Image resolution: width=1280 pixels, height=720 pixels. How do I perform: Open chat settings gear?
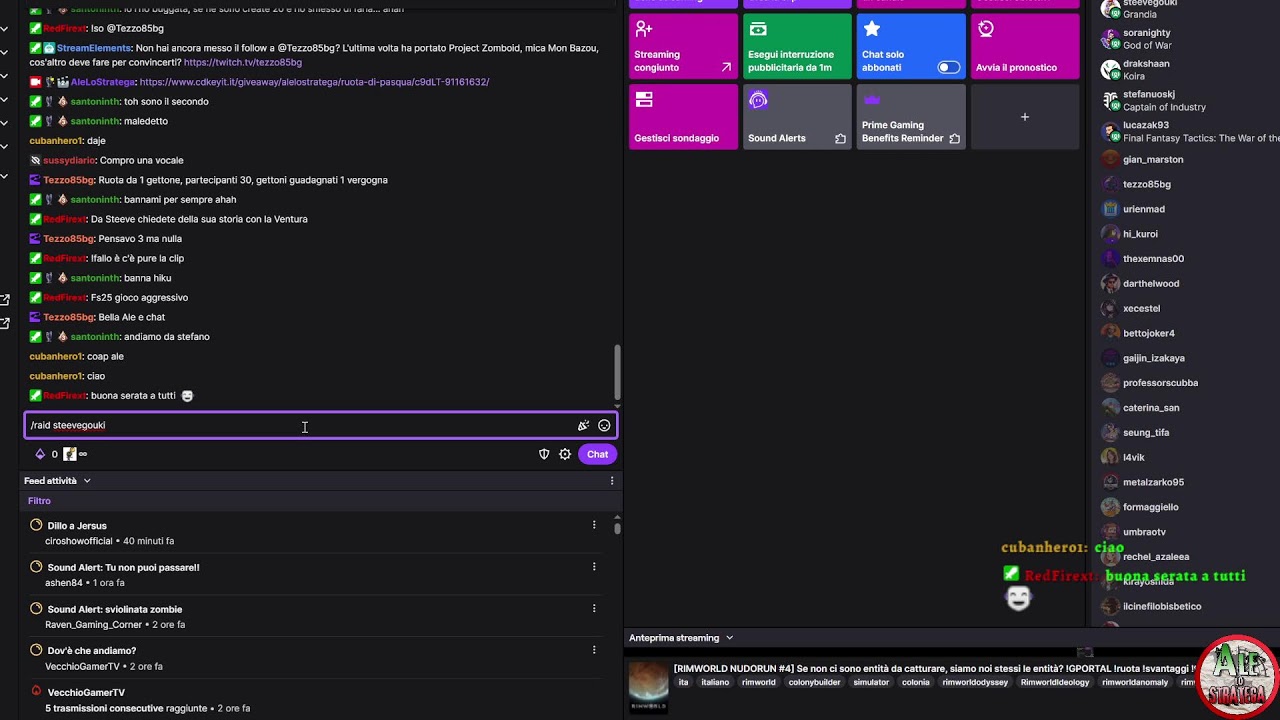pos(565,454)
